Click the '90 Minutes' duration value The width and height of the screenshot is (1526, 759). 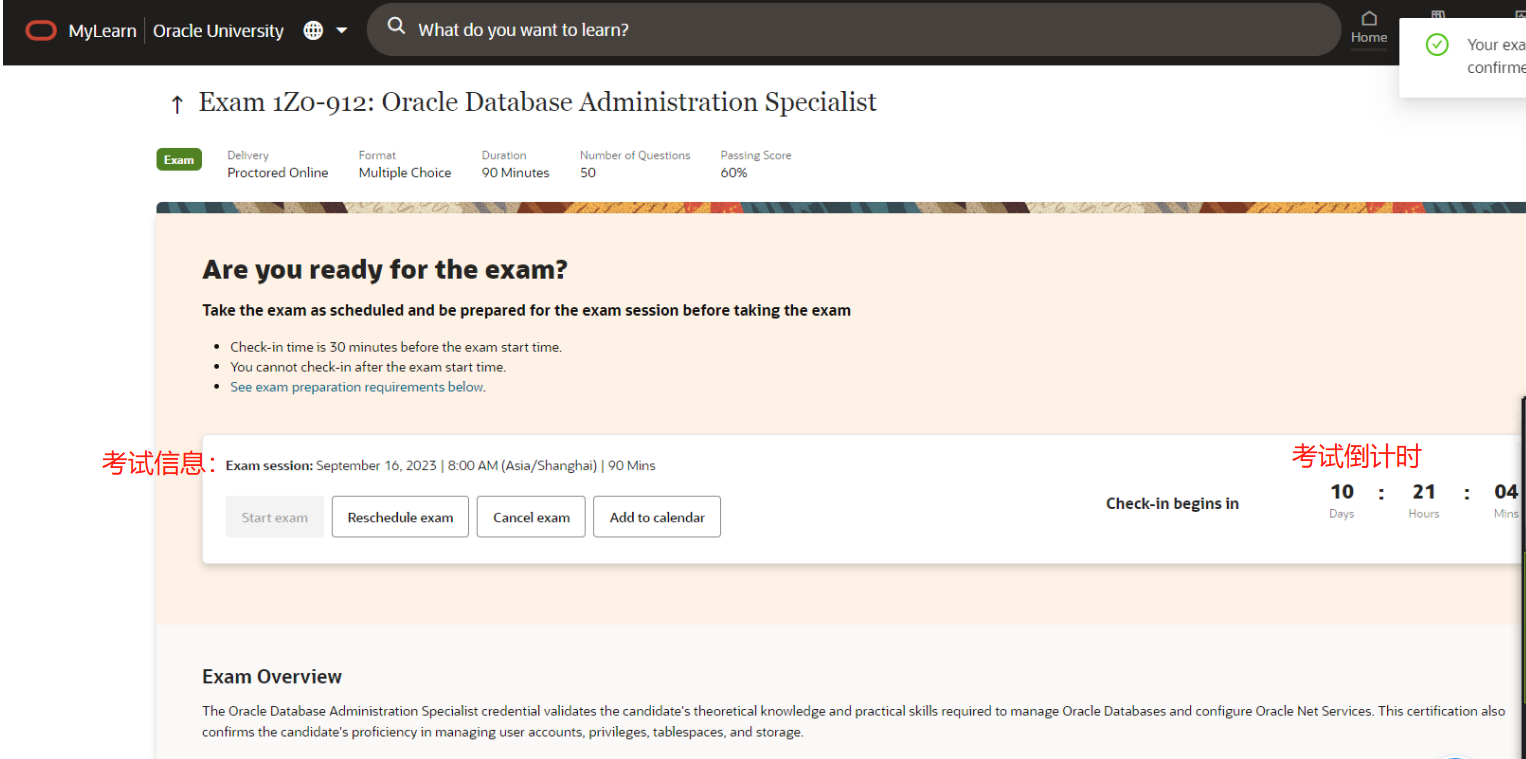pyautogui.click(x=516, y=173)
